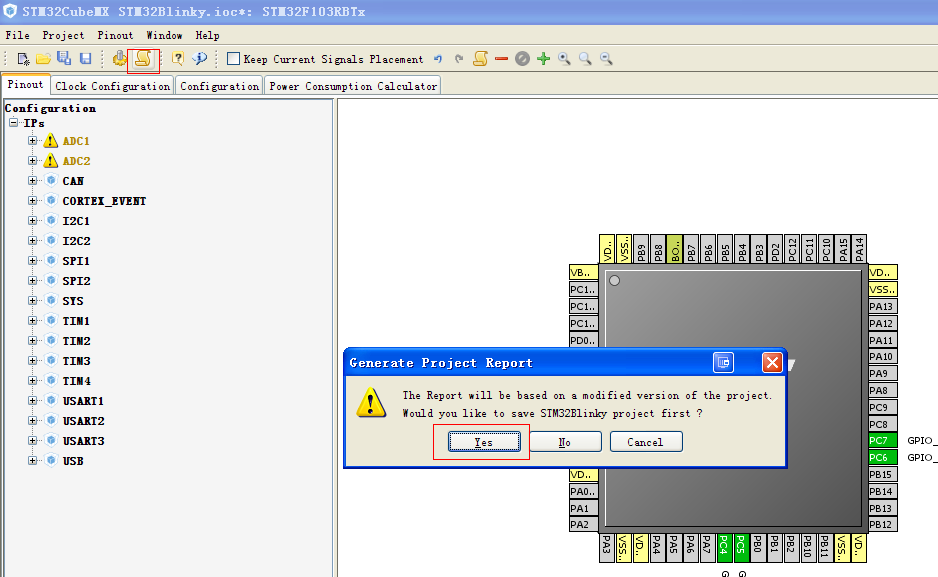Open the Help question mark icon
The width and height of the screenshot is (938, 577).
pyautogui.click(x=178, y=59)
